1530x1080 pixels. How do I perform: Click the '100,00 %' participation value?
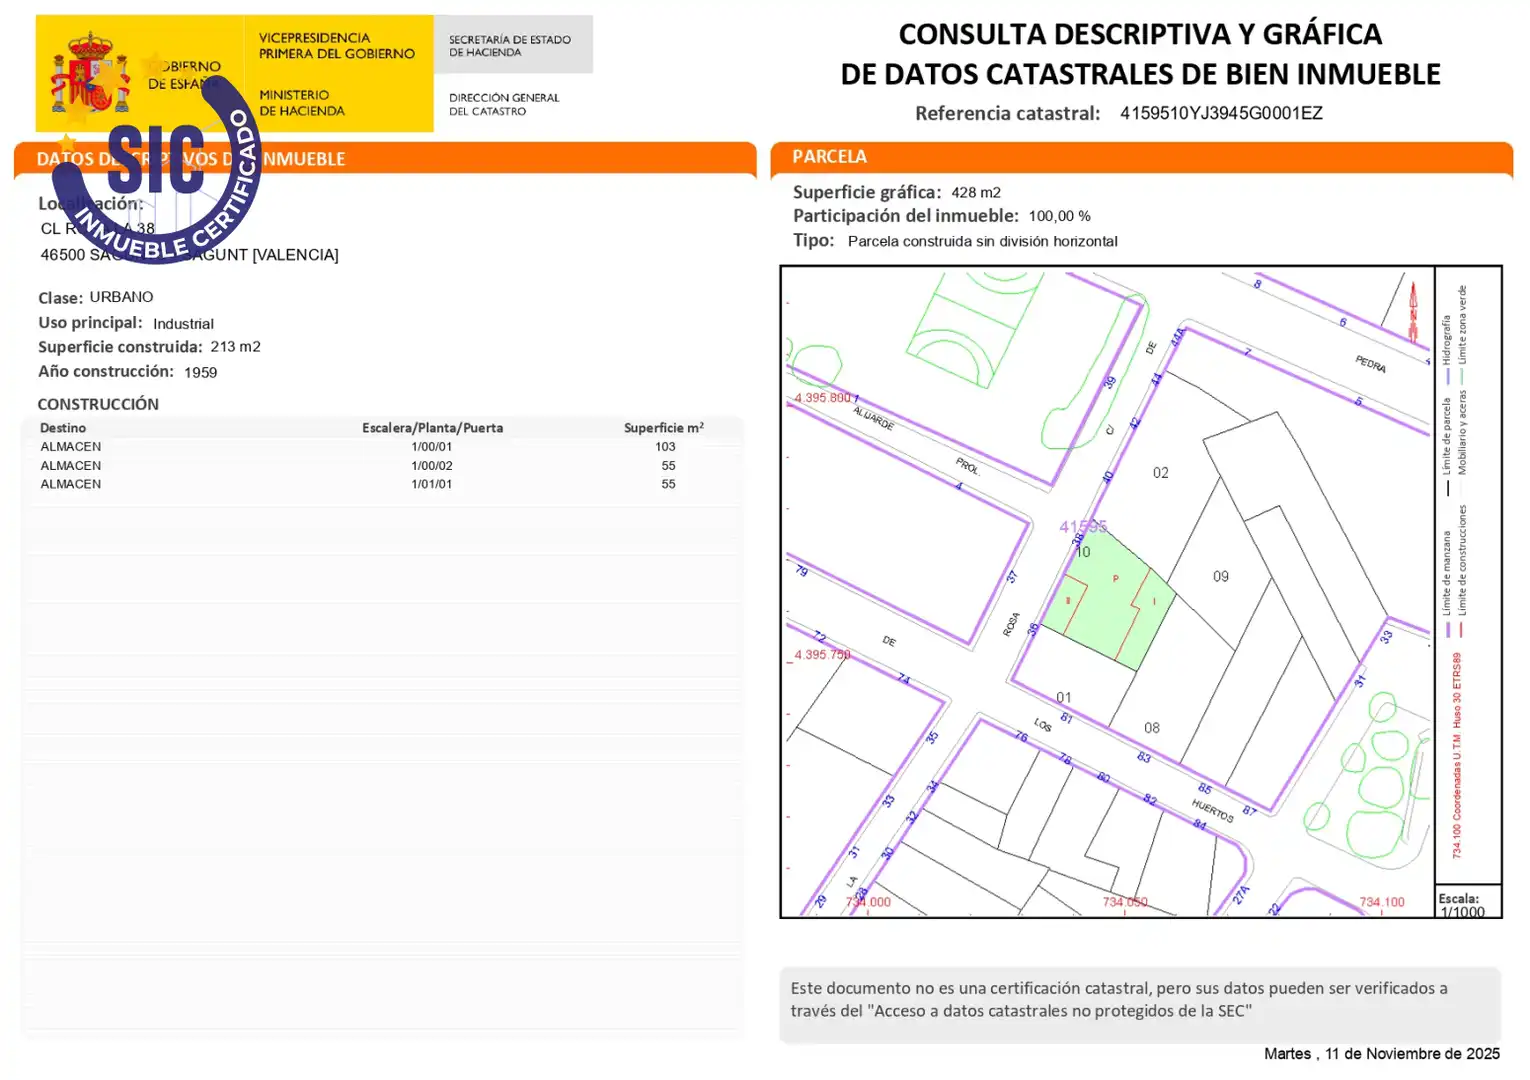1059,216
